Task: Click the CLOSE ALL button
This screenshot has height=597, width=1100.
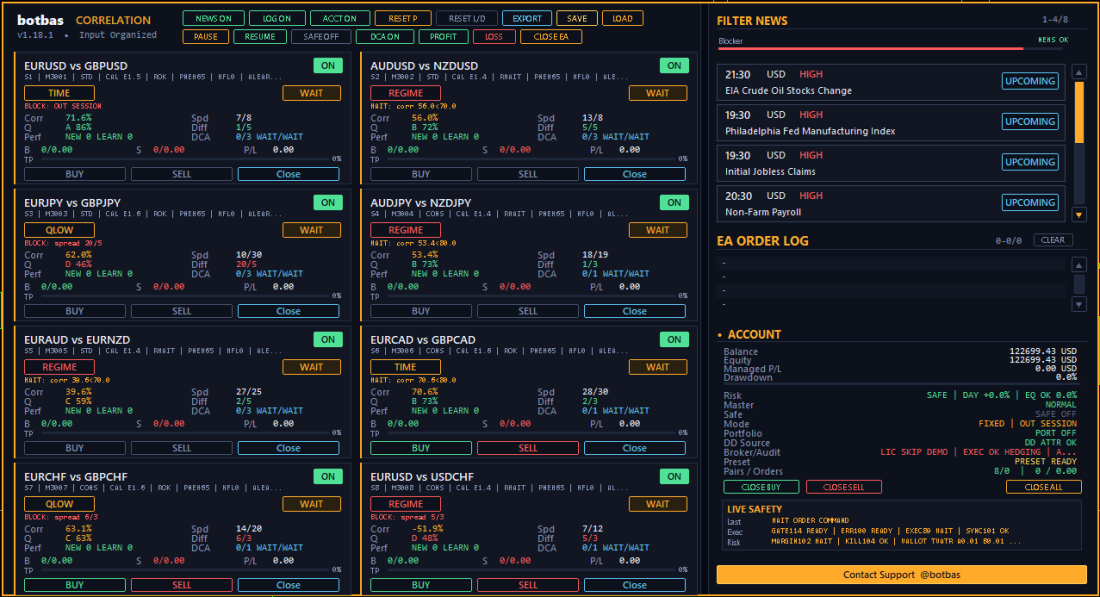Action: pos(1044,487)
